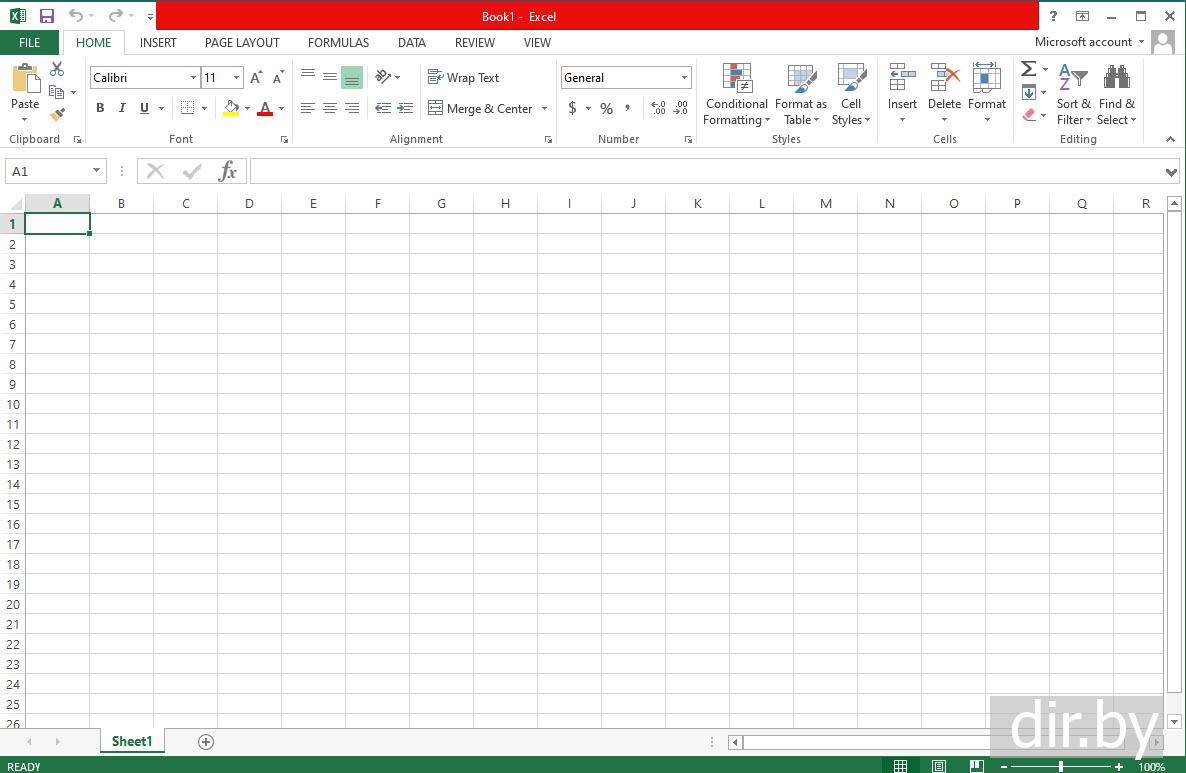Click the Percent Style icon
Image resolution: width=1186 pixels, height=773 pixels.
(606, 108)
